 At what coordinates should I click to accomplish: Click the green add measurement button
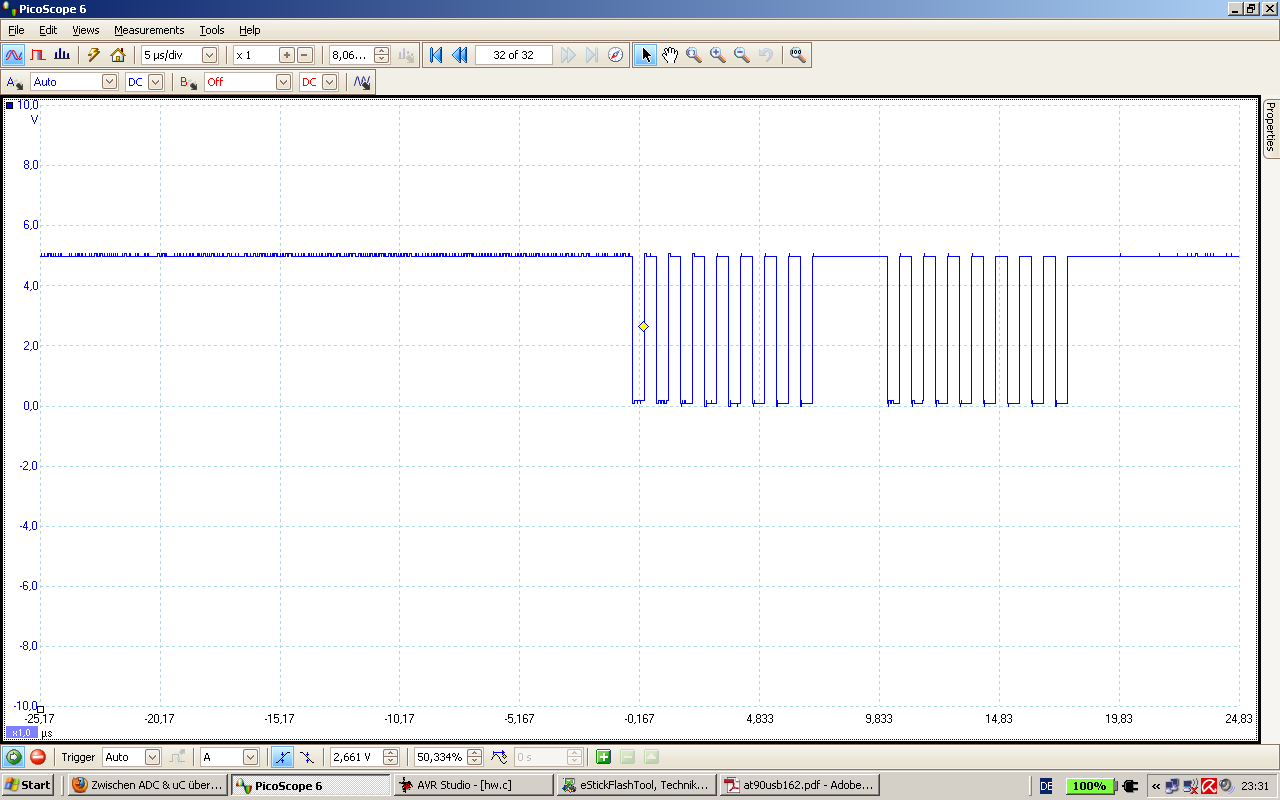[603, 757]
